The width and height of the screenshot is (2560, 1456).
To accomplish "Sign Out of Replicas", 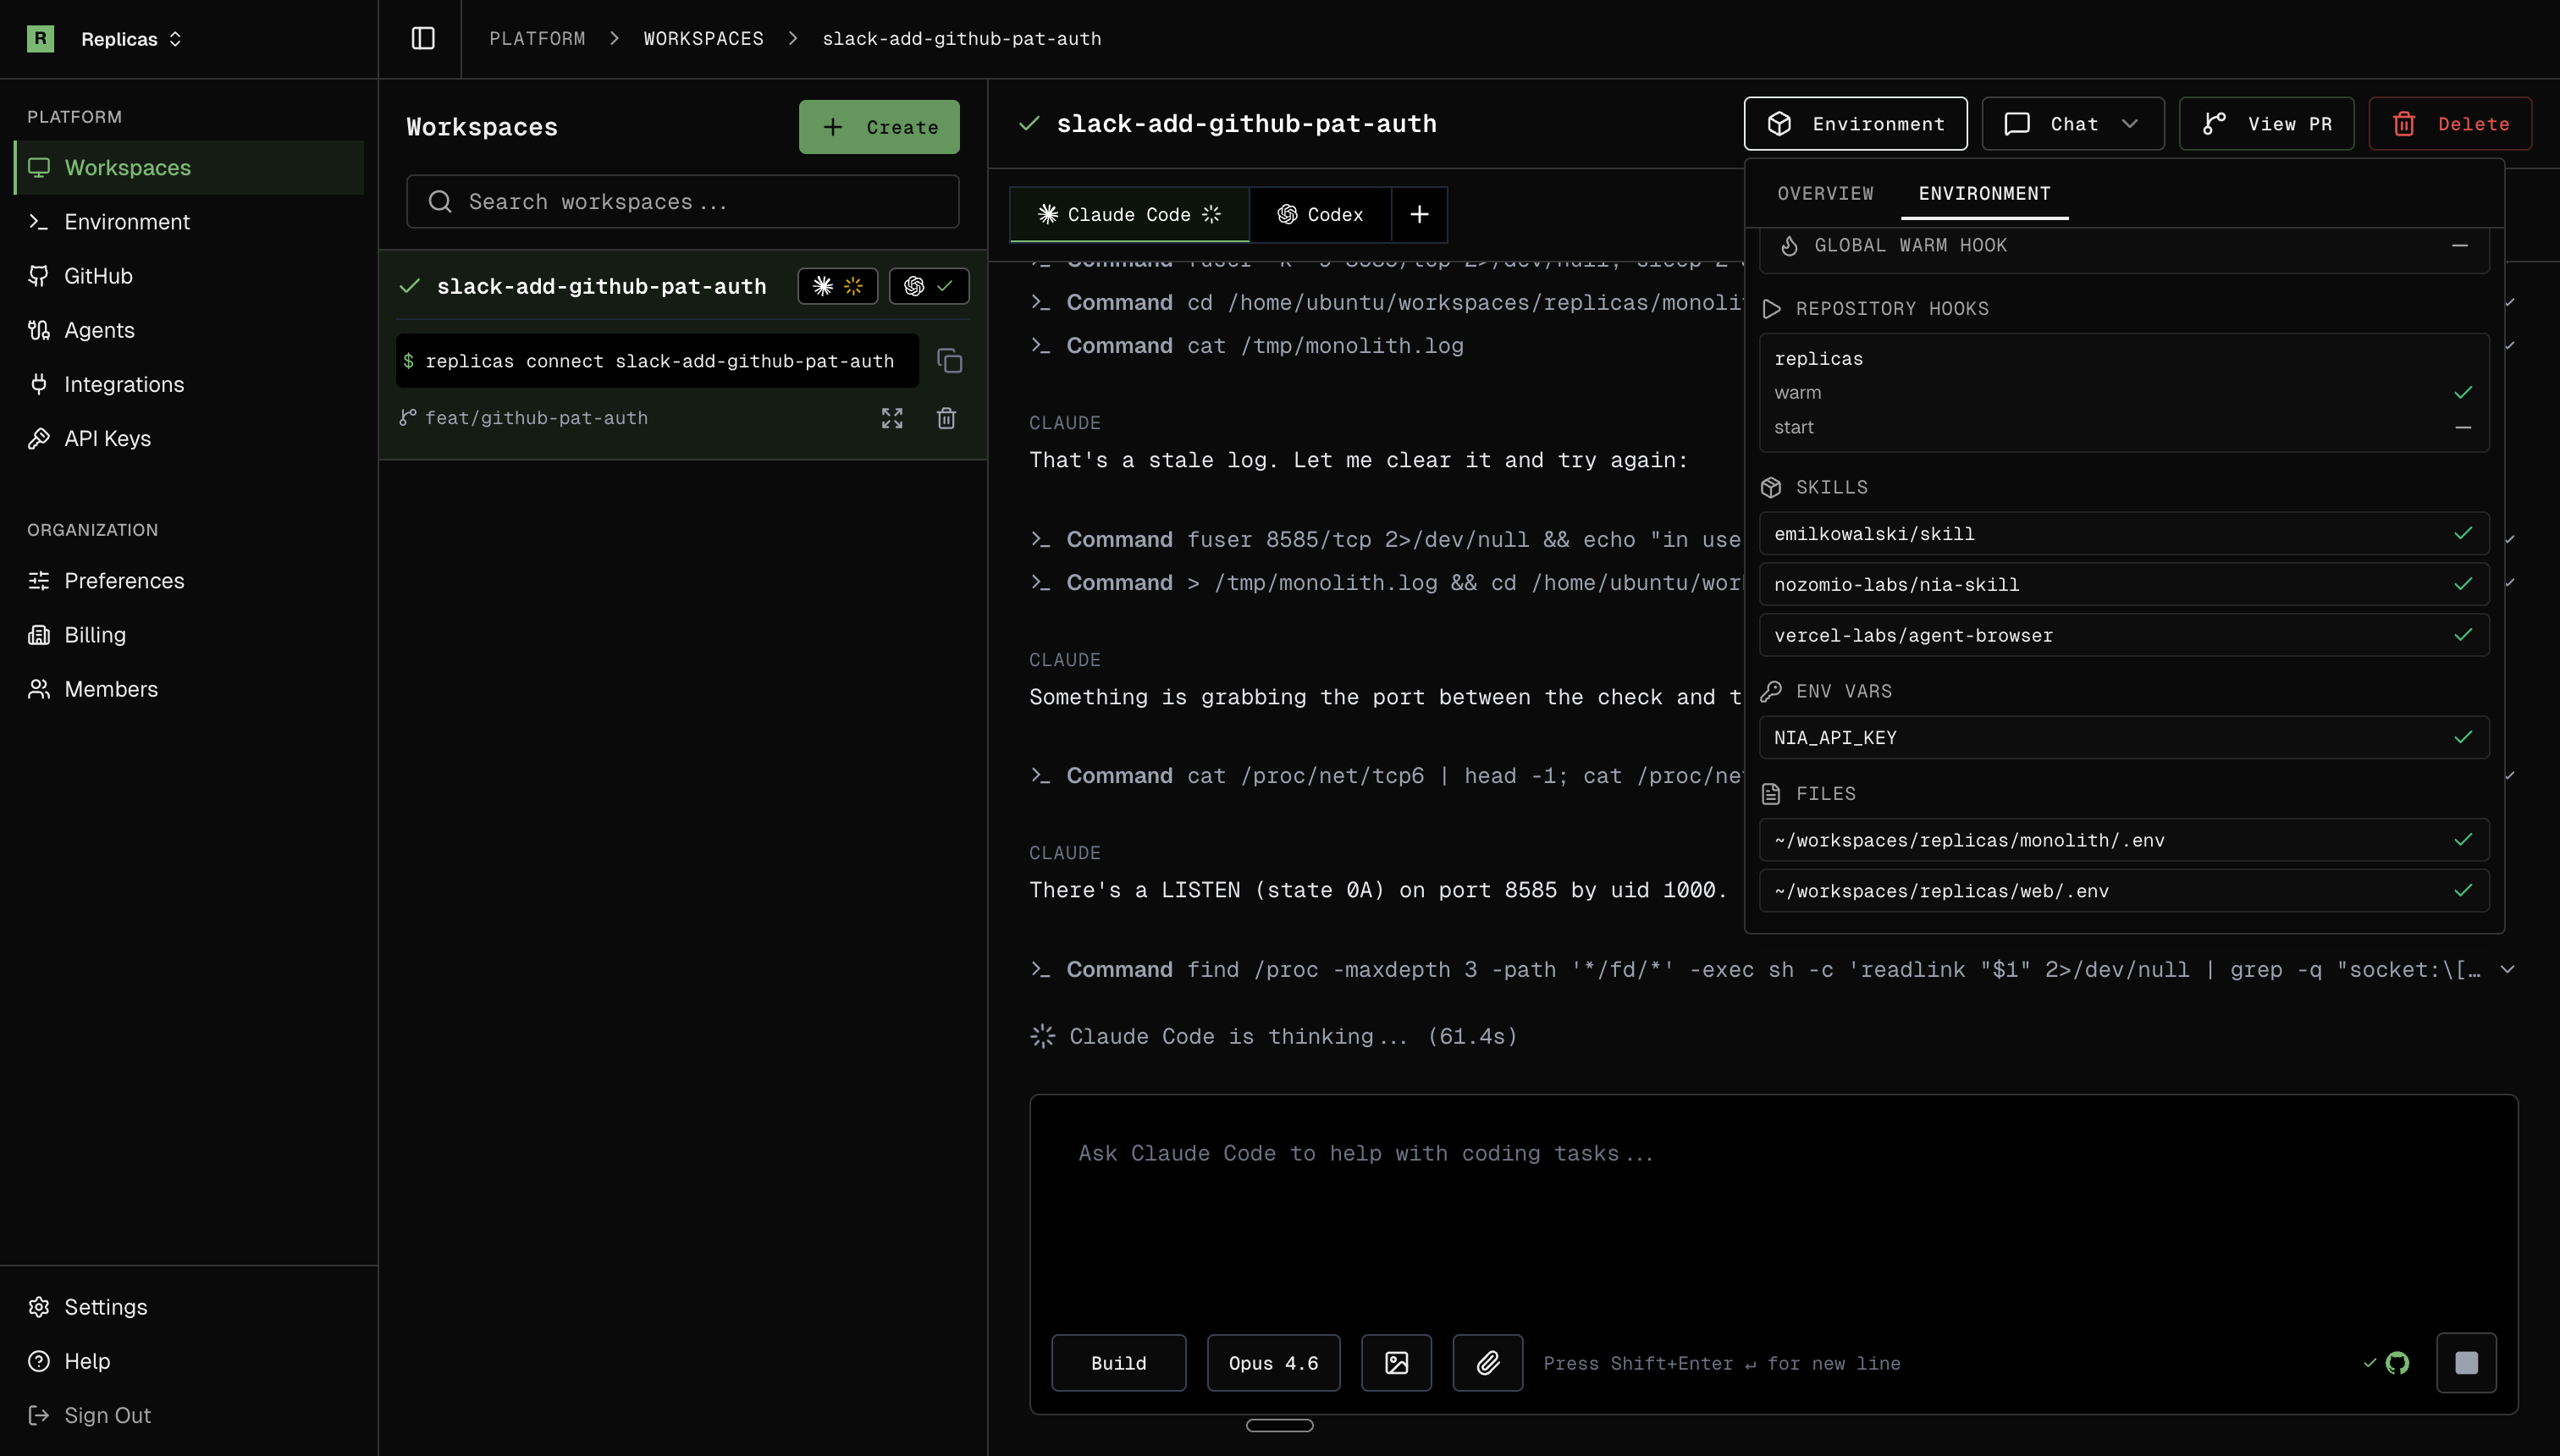I will point(189,1415).
